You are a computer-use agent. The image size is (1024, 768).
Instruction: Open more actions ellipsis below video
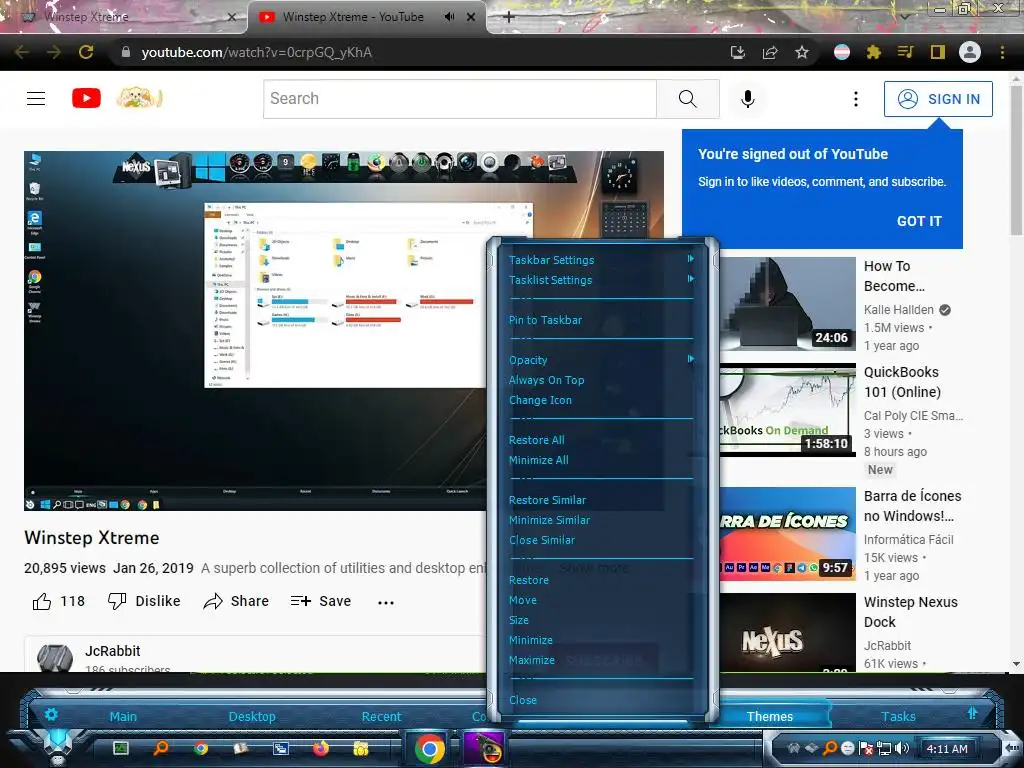tap(386, 602)
